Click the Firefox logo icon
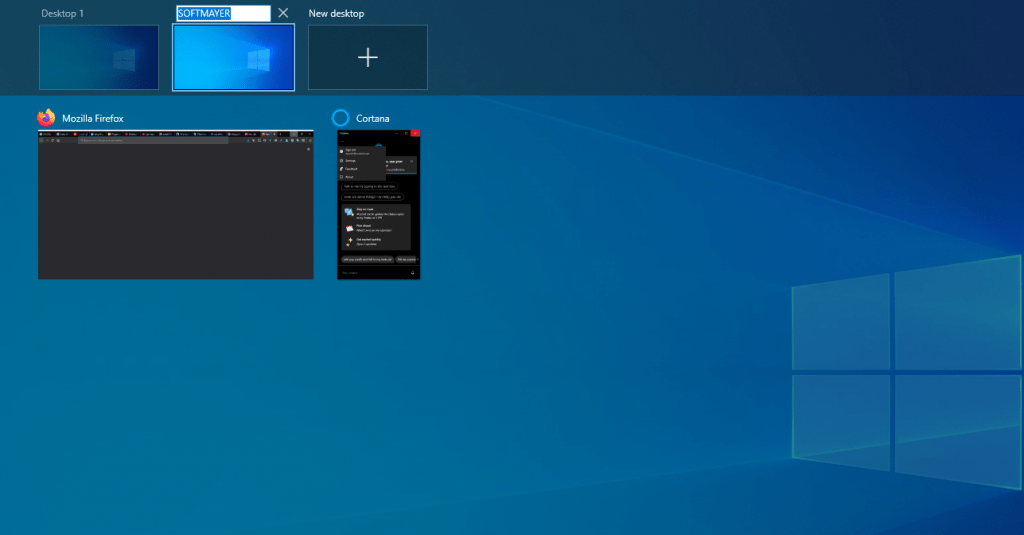1024x535 pixels. point(46,118)
